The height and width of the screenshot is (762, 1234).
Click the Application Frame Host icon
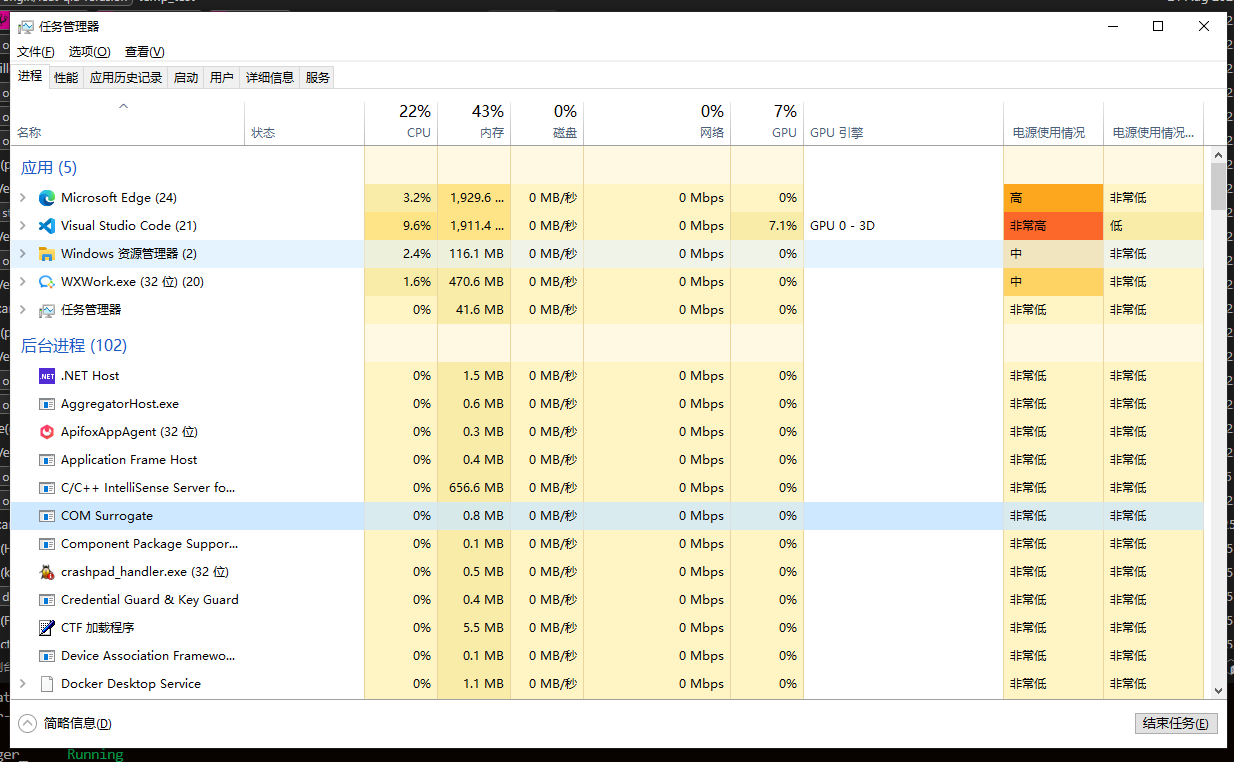coord(46,460)
